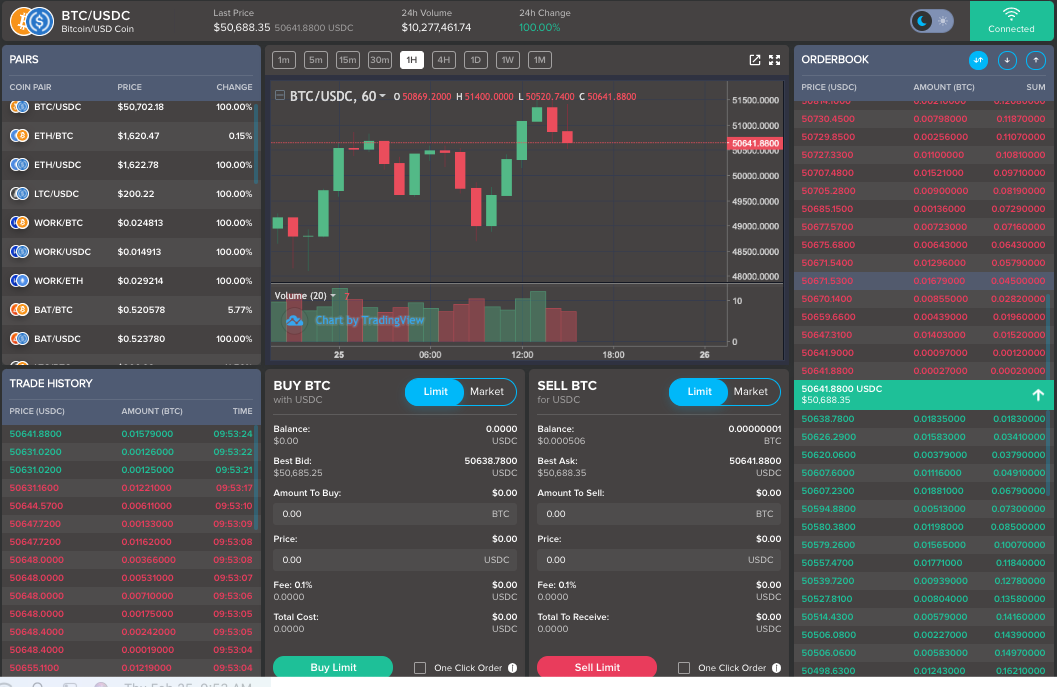This screenshot has width=1057, height=687.
Task: Switch the chart to the 4H timeframe
Action: click(x=443, y=60)
